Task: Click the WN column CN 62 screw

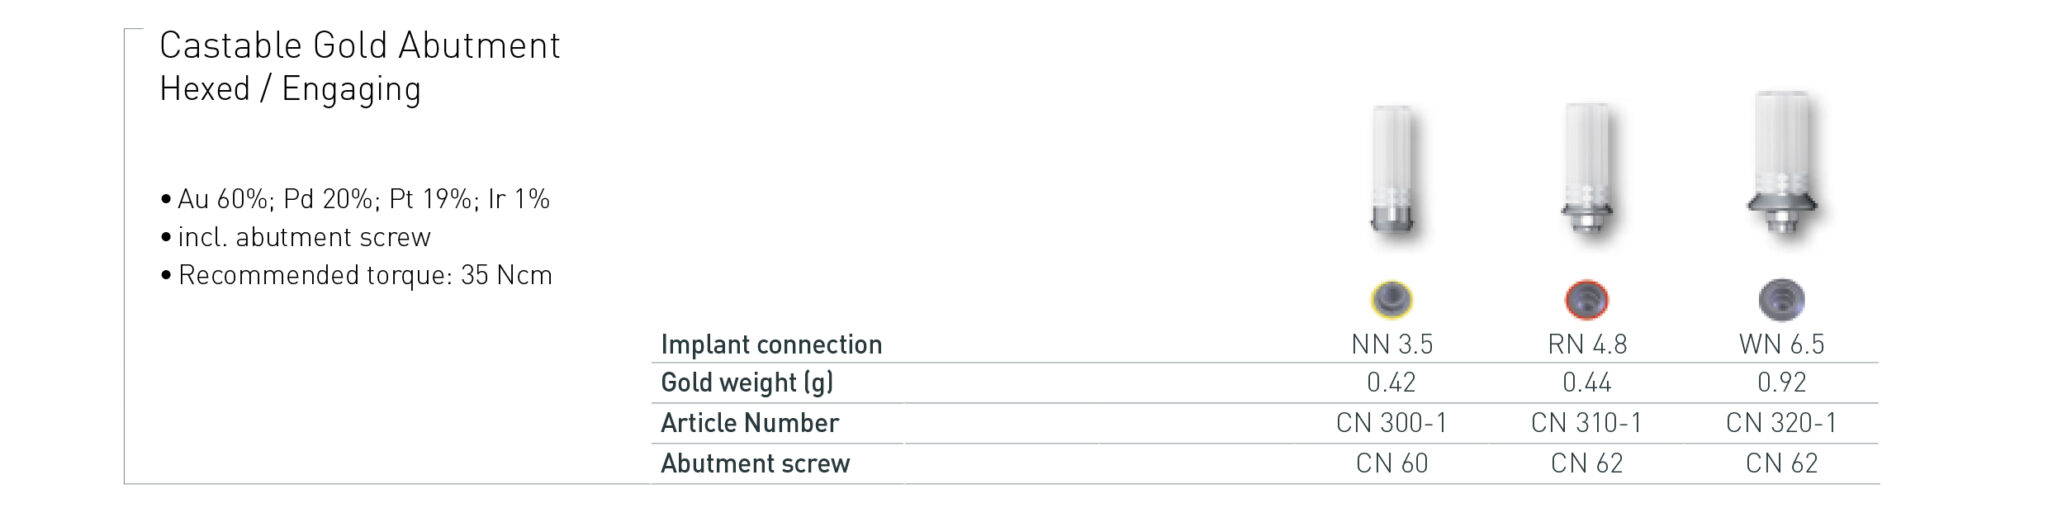Action: [1781, 464]
